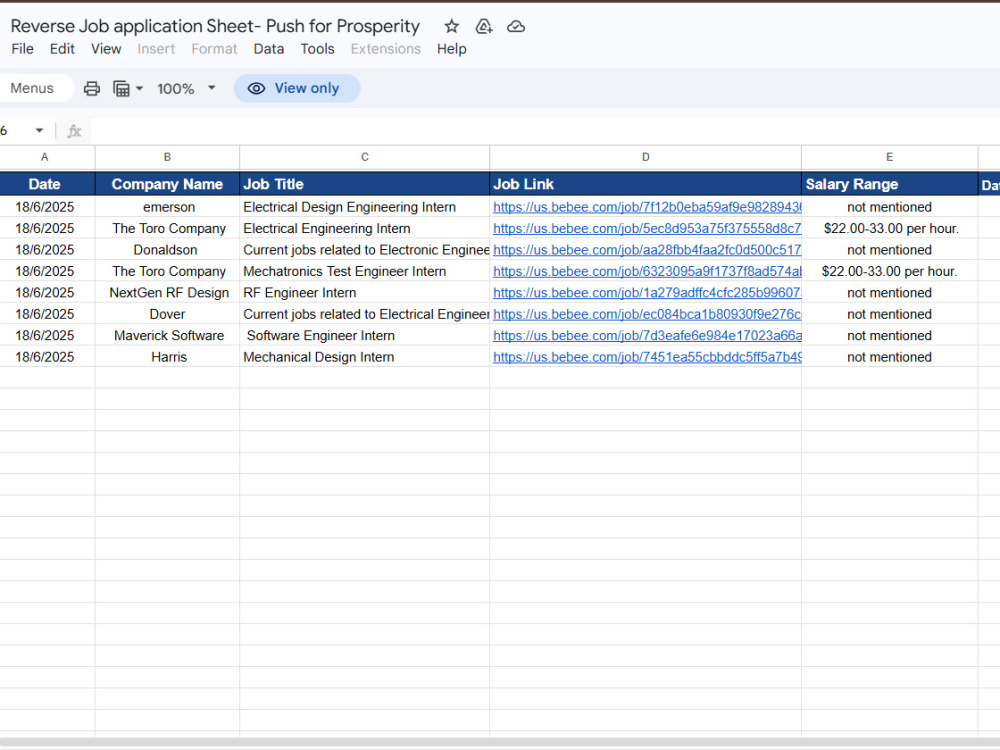
Task: Select Current jobs related to Electronic cell
Action: point(364,250)
